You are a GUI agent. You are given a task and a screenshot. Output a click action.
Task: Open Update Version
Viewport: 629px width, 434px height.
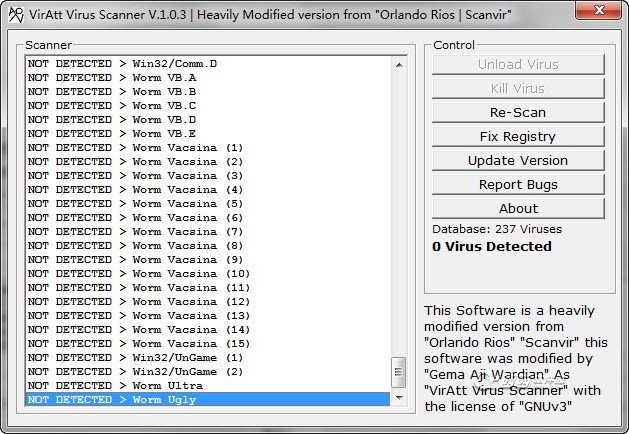tap(518, 161)
